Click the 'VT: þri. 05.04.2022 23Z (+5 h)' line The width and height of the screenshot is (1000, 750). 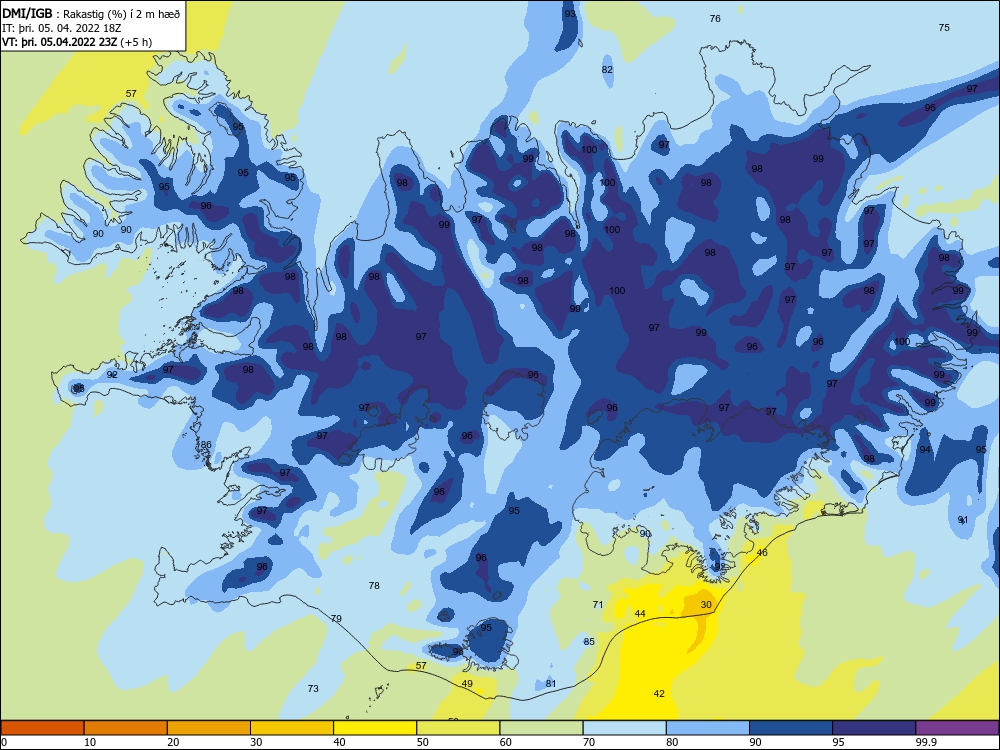click(77, 42)
